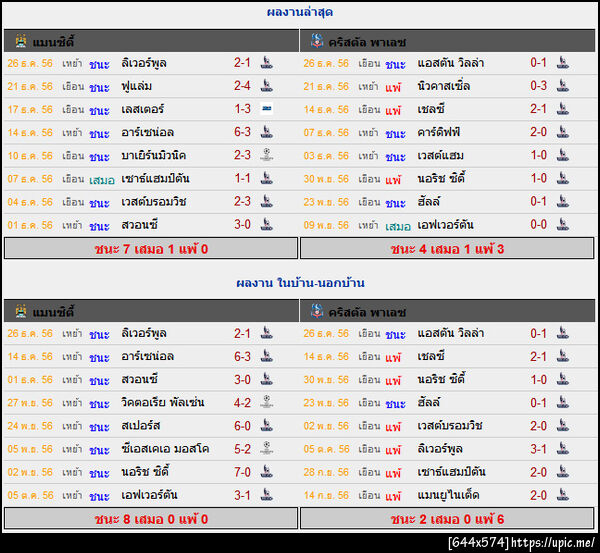Click the league icon on the เซาธ์แฮมป์ตัน 1-1 row
The width and height of the screenshot is (600, 553).
click(267, 178)
